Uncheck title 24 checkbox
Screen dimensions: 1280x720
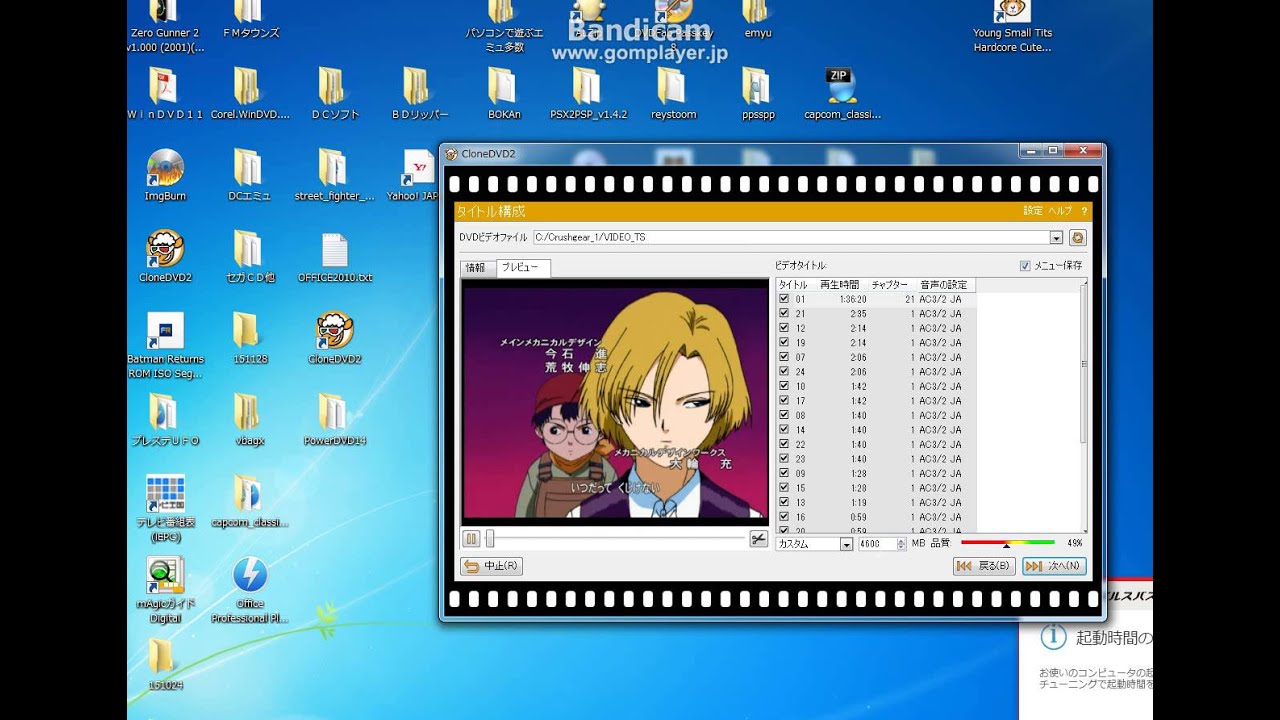(x=784, y=371)
